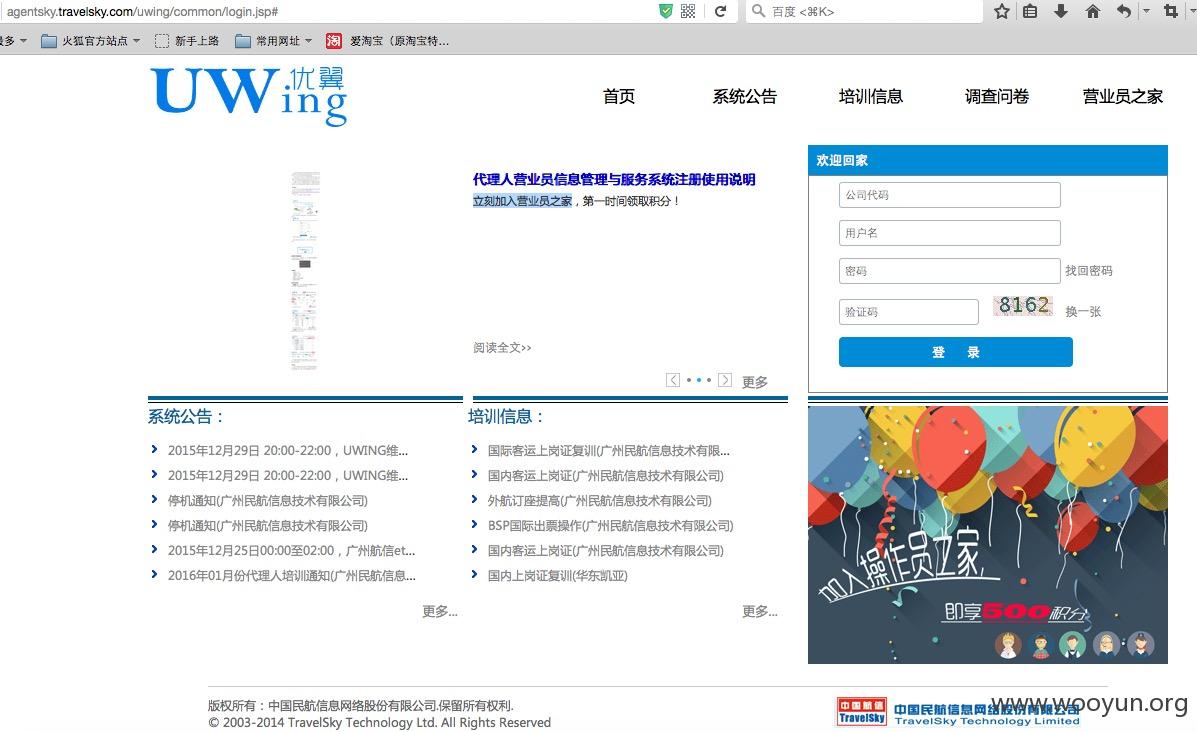Click the 加入操作员之家 balloon banner
This screenshot has width=1197, height=732.
coord(988,534)
